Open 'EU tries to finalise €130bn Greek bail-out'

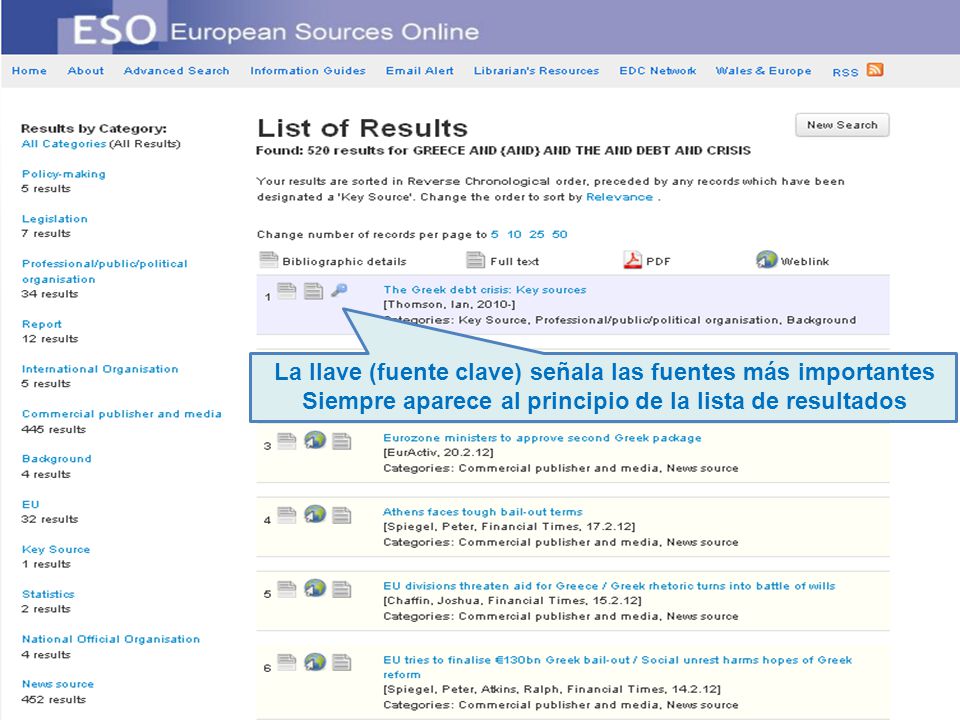[x=617, y=667]
